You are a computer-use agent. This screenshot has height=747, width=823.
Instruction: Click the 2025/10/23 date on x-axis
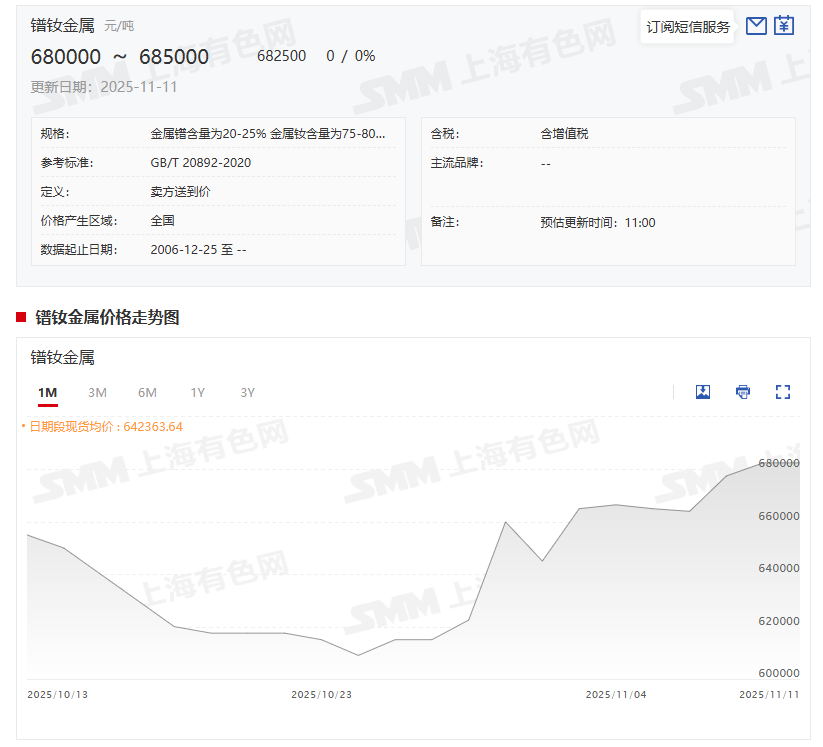pyautogui.click(x=322, y=694)
